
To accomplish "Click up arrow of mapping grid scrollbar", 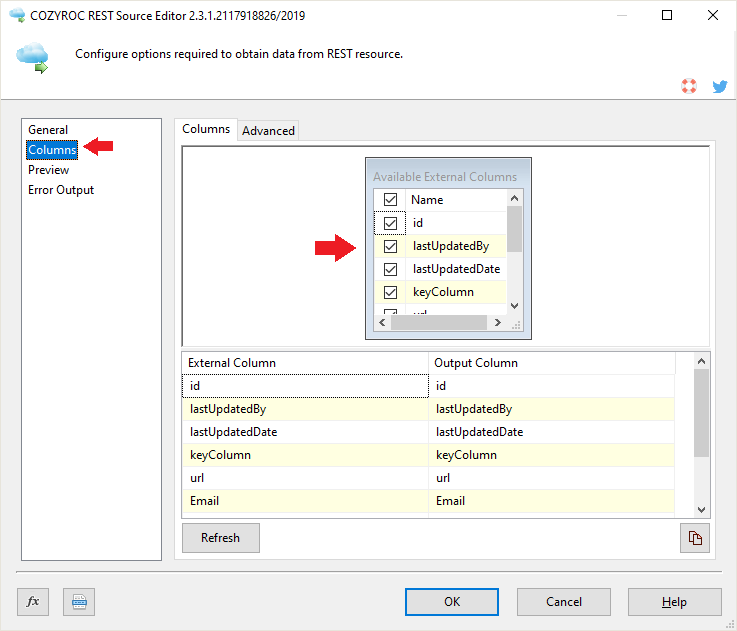I will 701,361.
